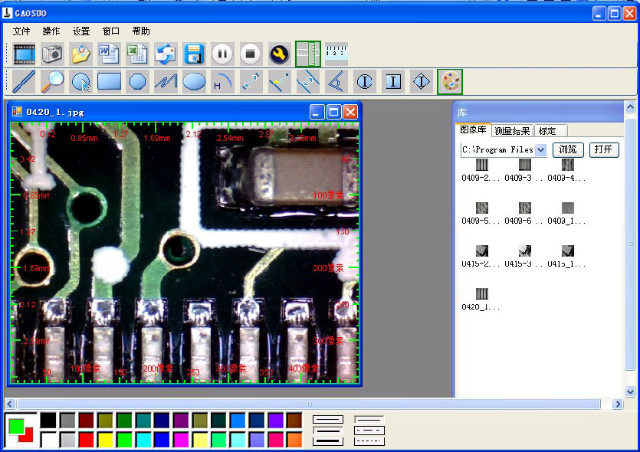
Task: Open the 文件 menu
Action: click(21, 31)
